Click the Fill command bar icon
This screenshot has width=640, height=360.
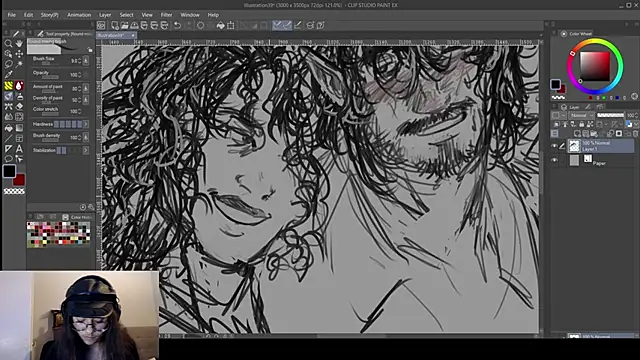(x=220, y=25)
